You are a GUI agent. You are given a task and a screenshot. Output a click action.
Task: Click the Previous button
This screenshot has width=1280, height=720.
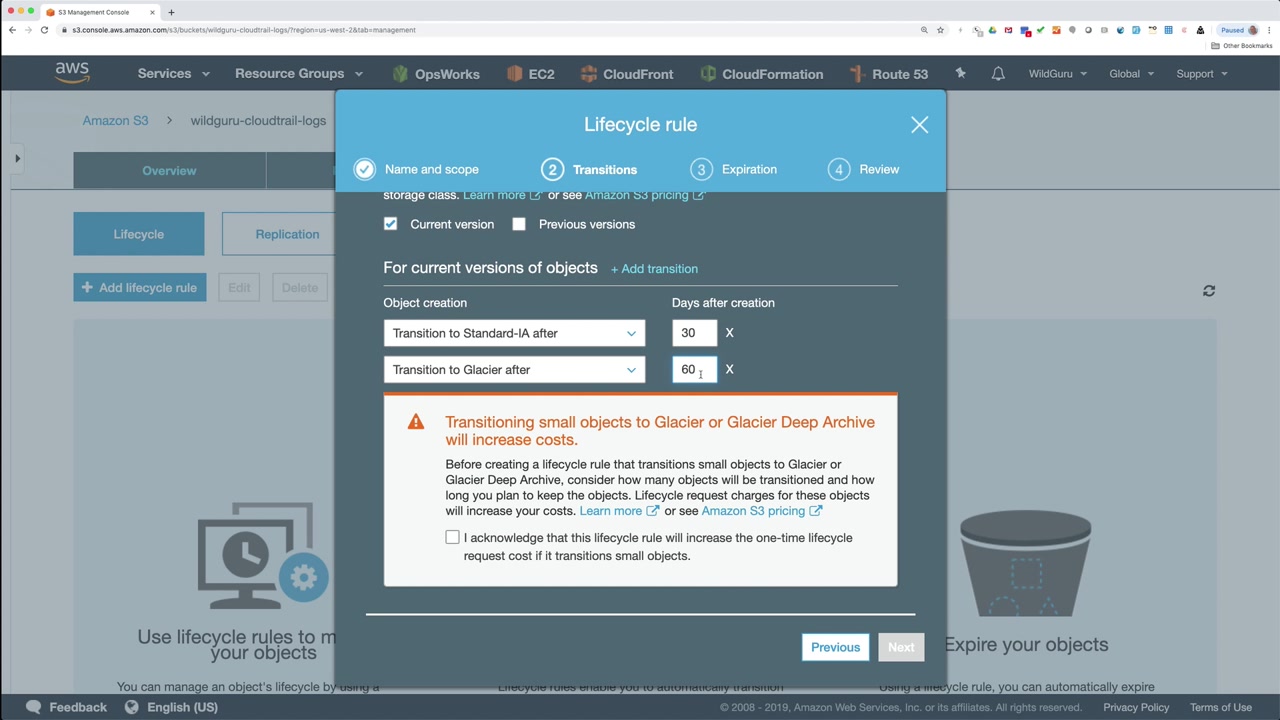836,647
